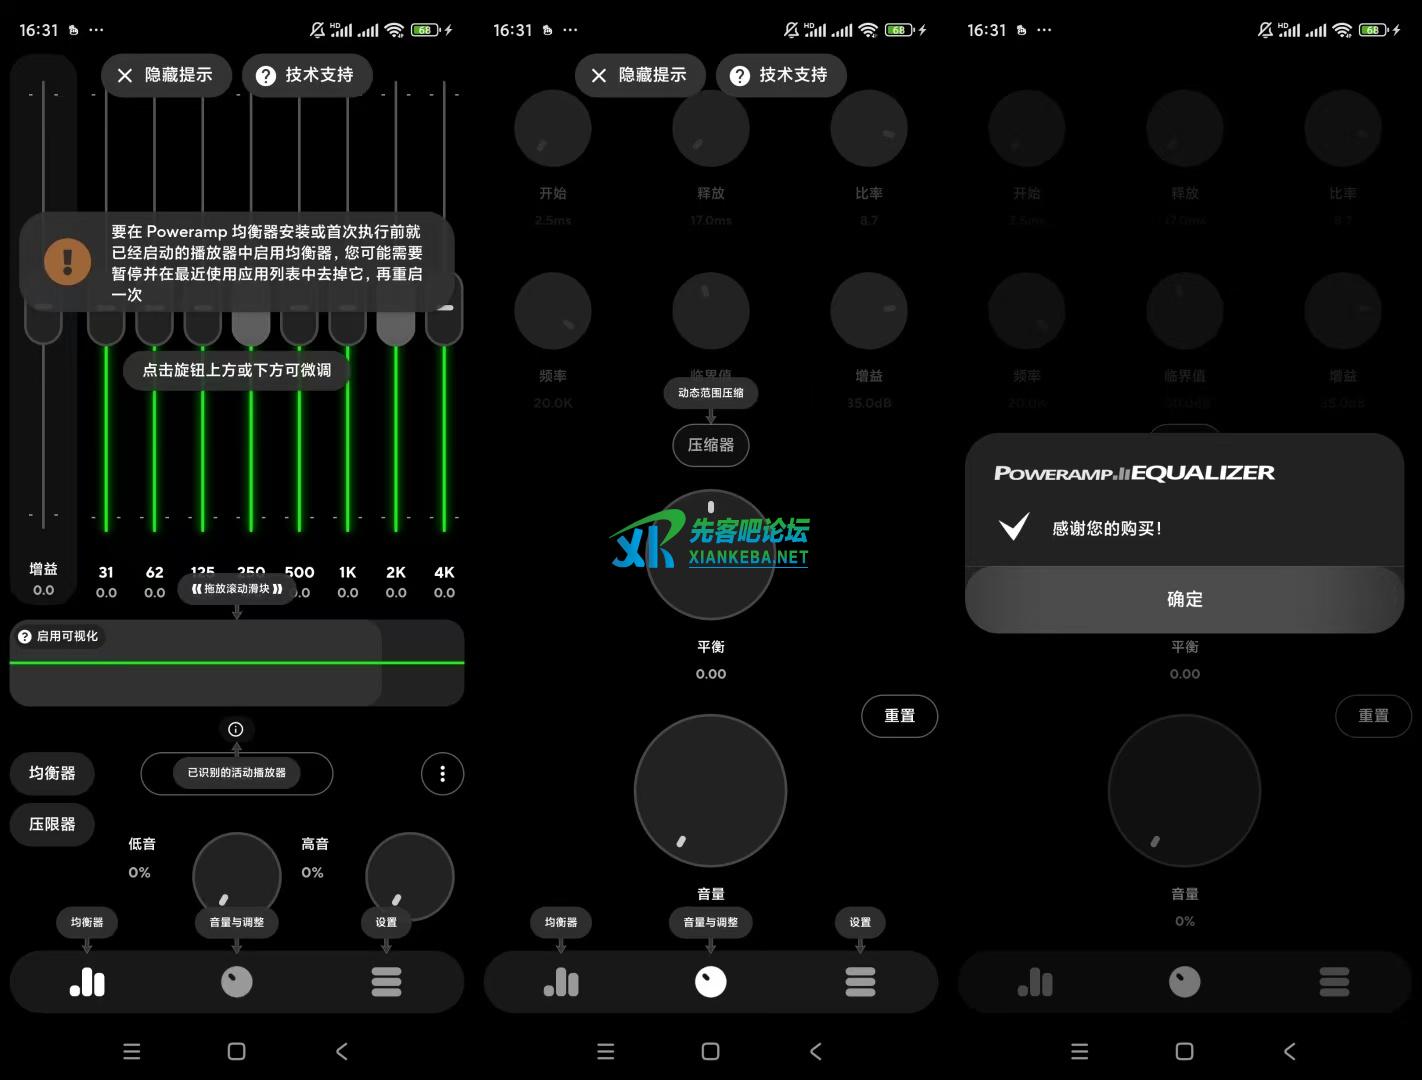Toggle the 均衡器 equalizer button
The image size is (1422, 1080).
[52, 773]
